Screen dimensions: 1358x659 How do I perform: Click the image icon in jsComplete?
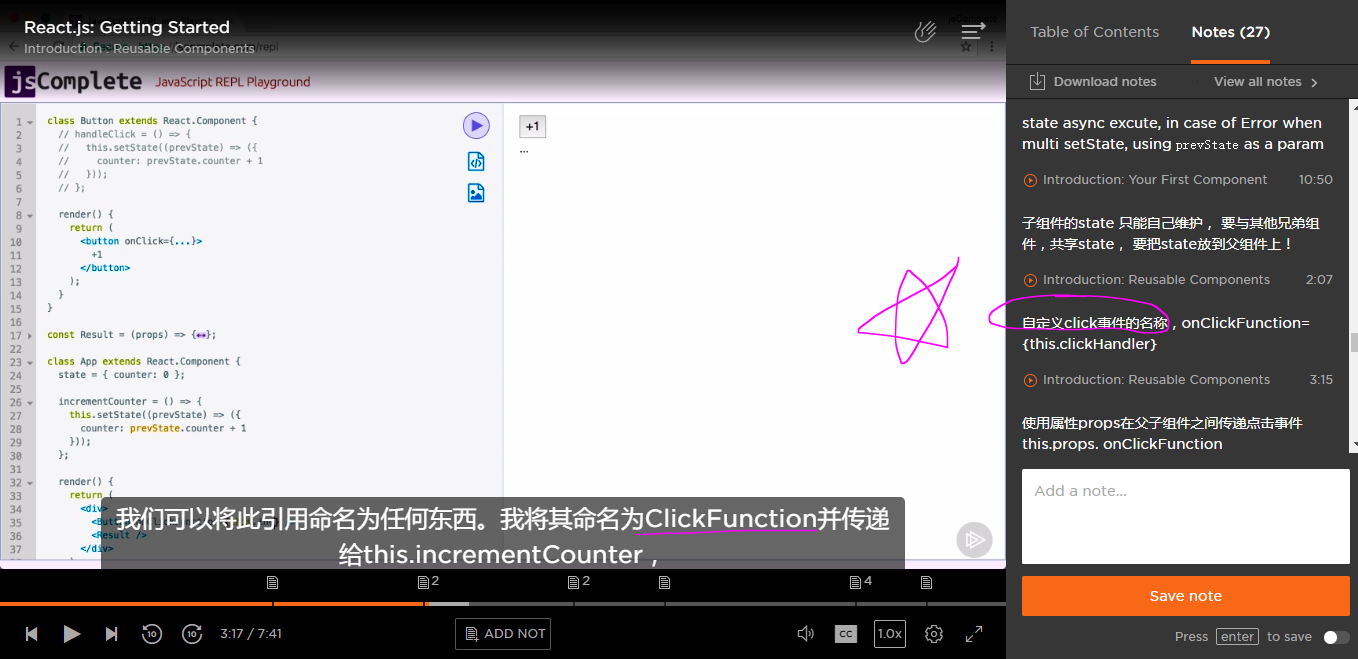point(476,193)
